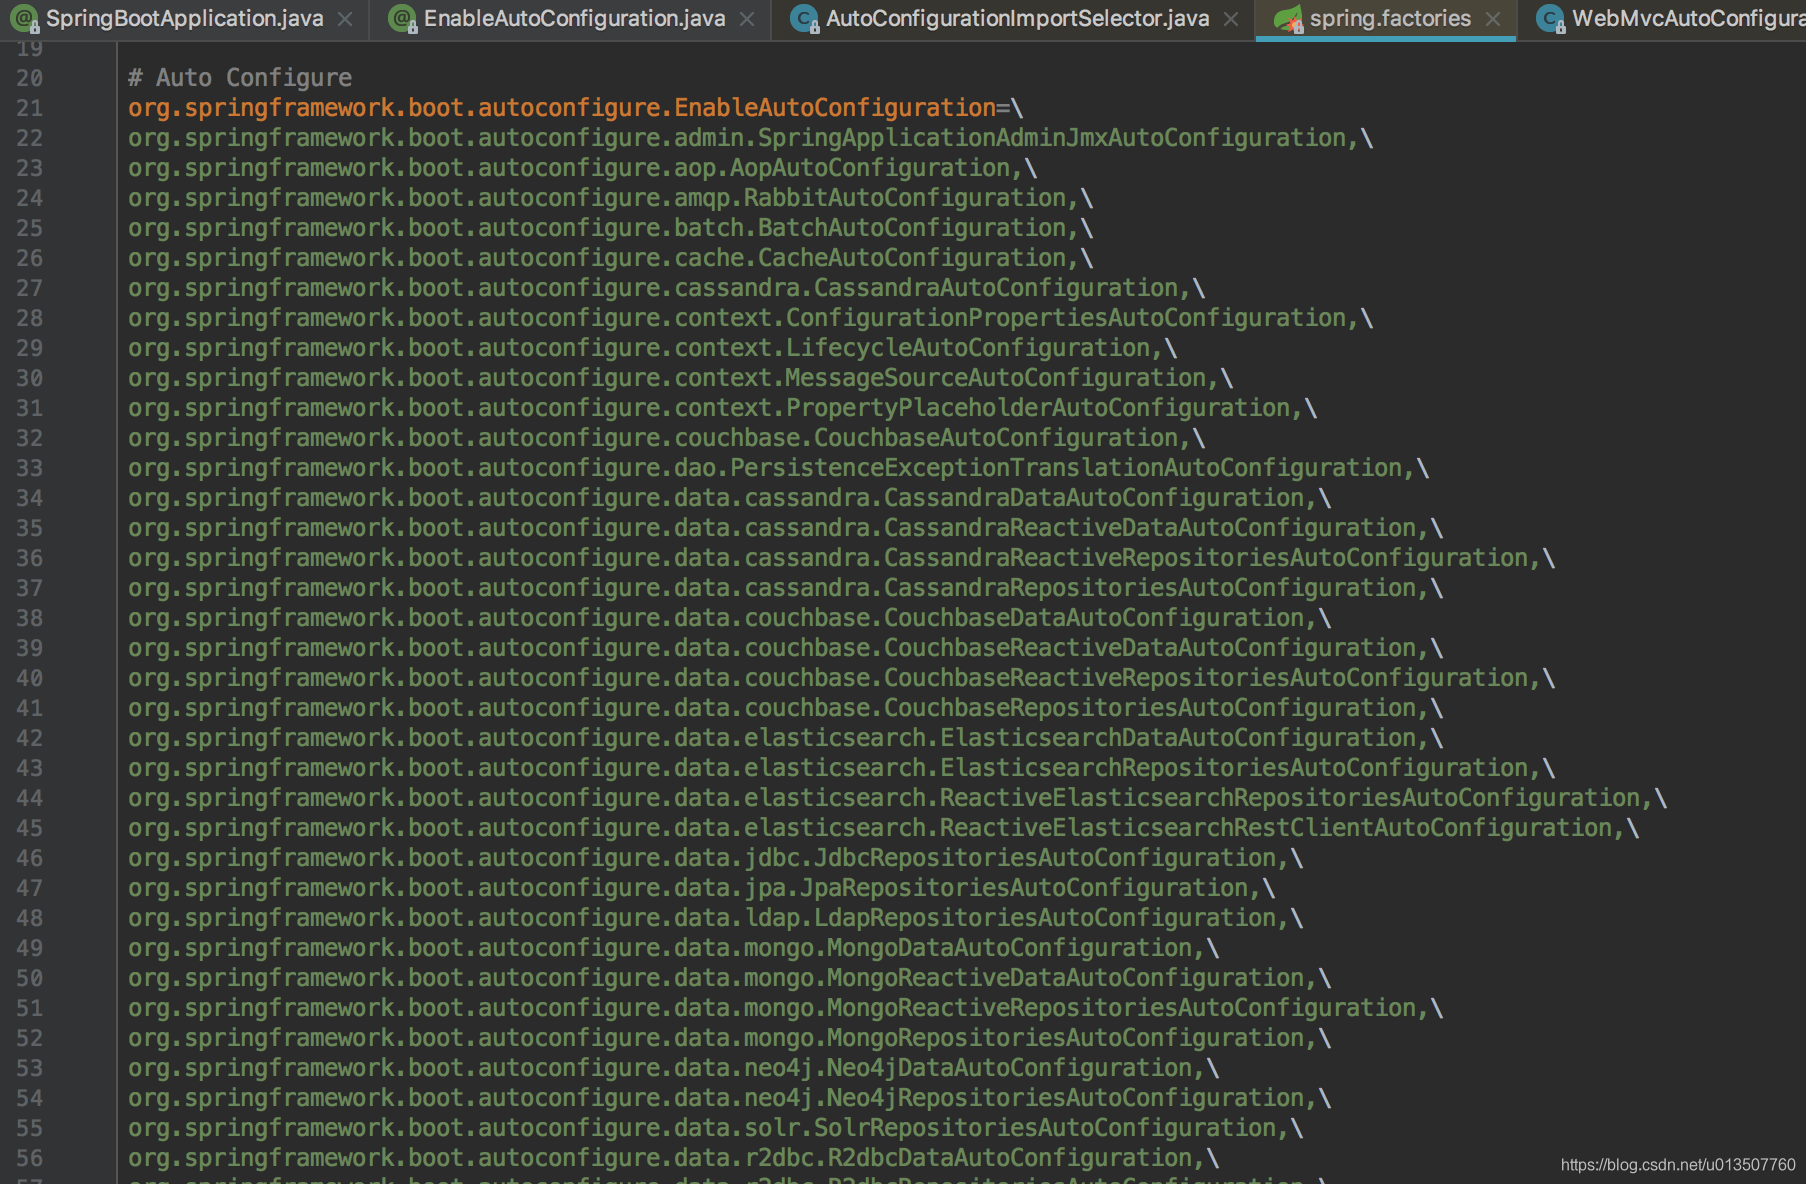Click the ElasticsearchDataAutoConfiguration line

click(x=785, y=738)
